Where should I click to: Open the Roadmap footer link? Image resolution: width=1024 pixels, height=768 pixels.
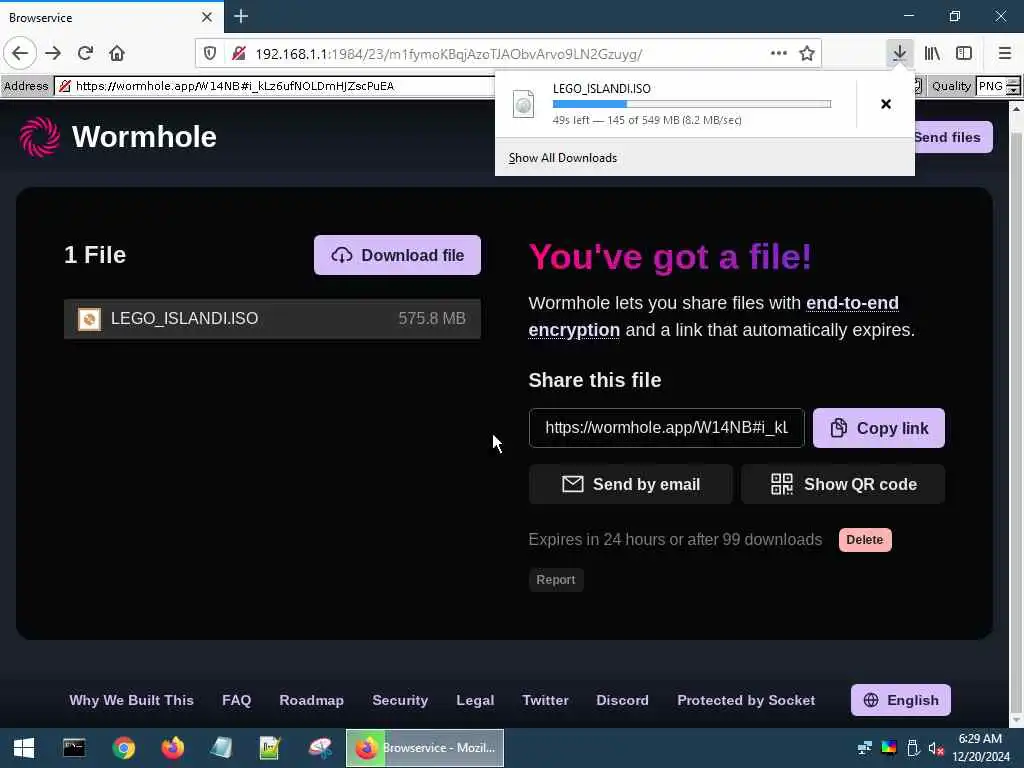tap(312, 700)
